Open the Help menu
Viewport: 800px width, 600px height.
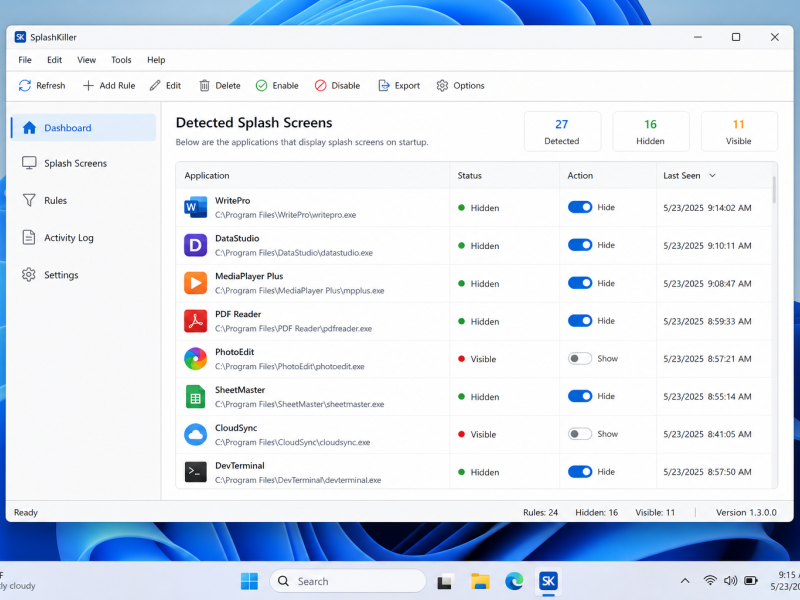click(x=156, y=60)
